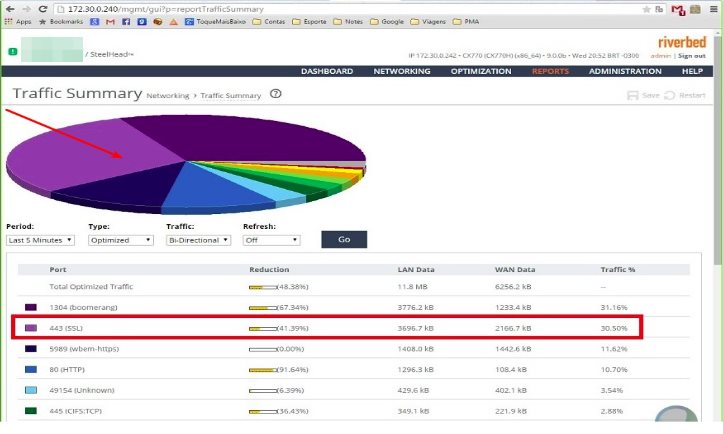Click the purple 443 (SSL) color swatch
Viewport: 723px width, 434px height.
30,328
